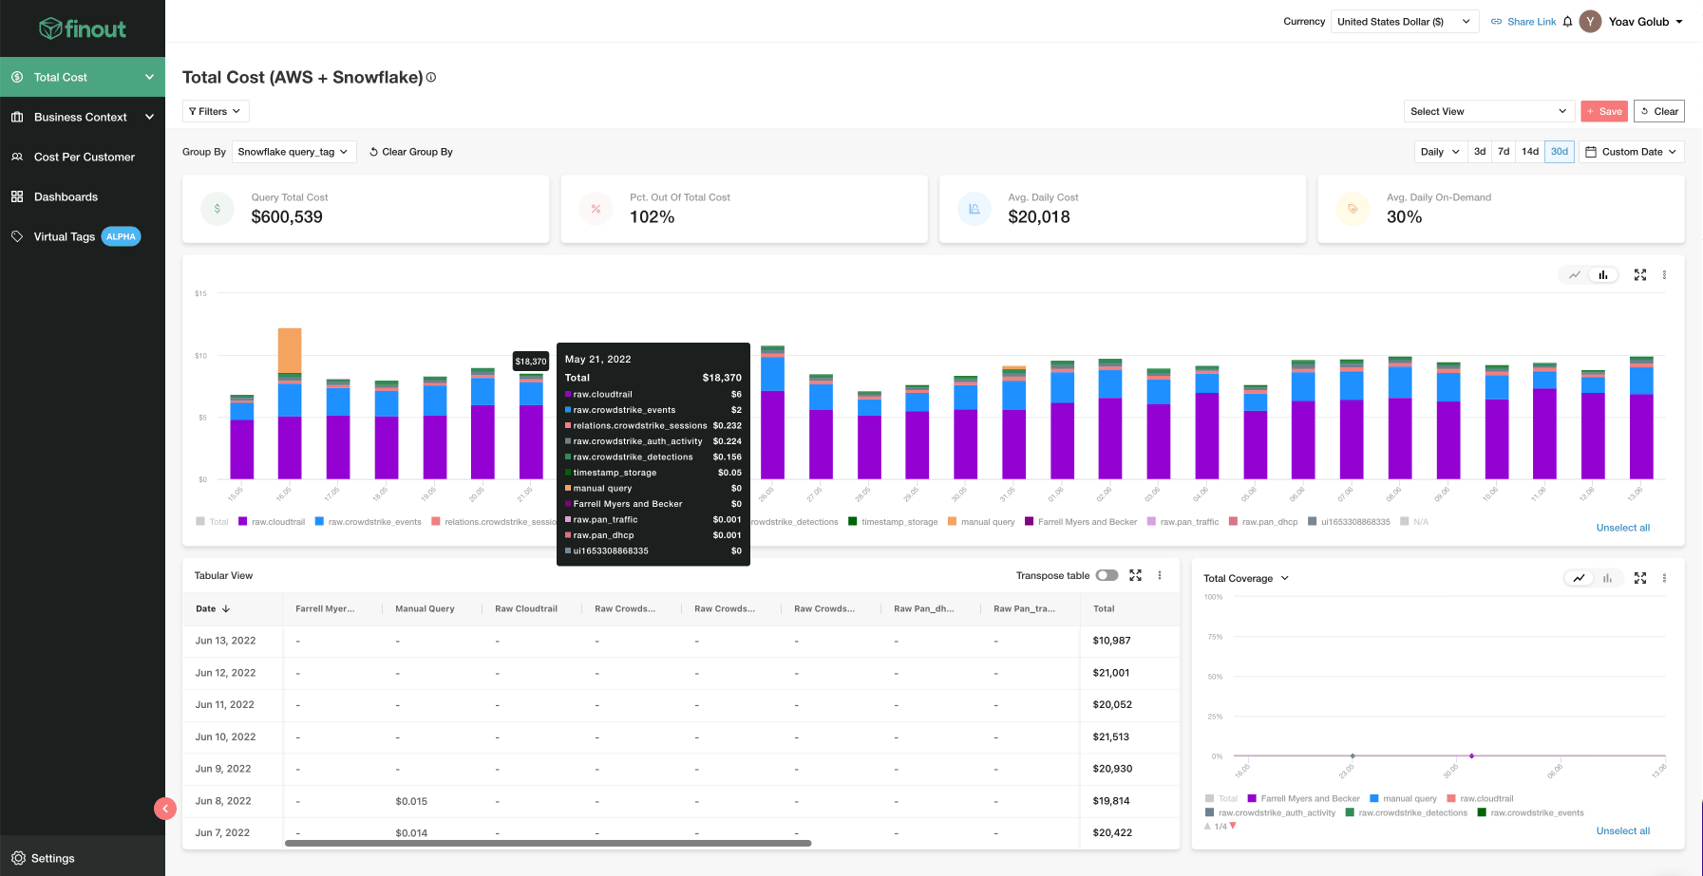Toggle the Transpose table switch
The width and height of the screenshot is (1703, 876).
pos(1106,575)
